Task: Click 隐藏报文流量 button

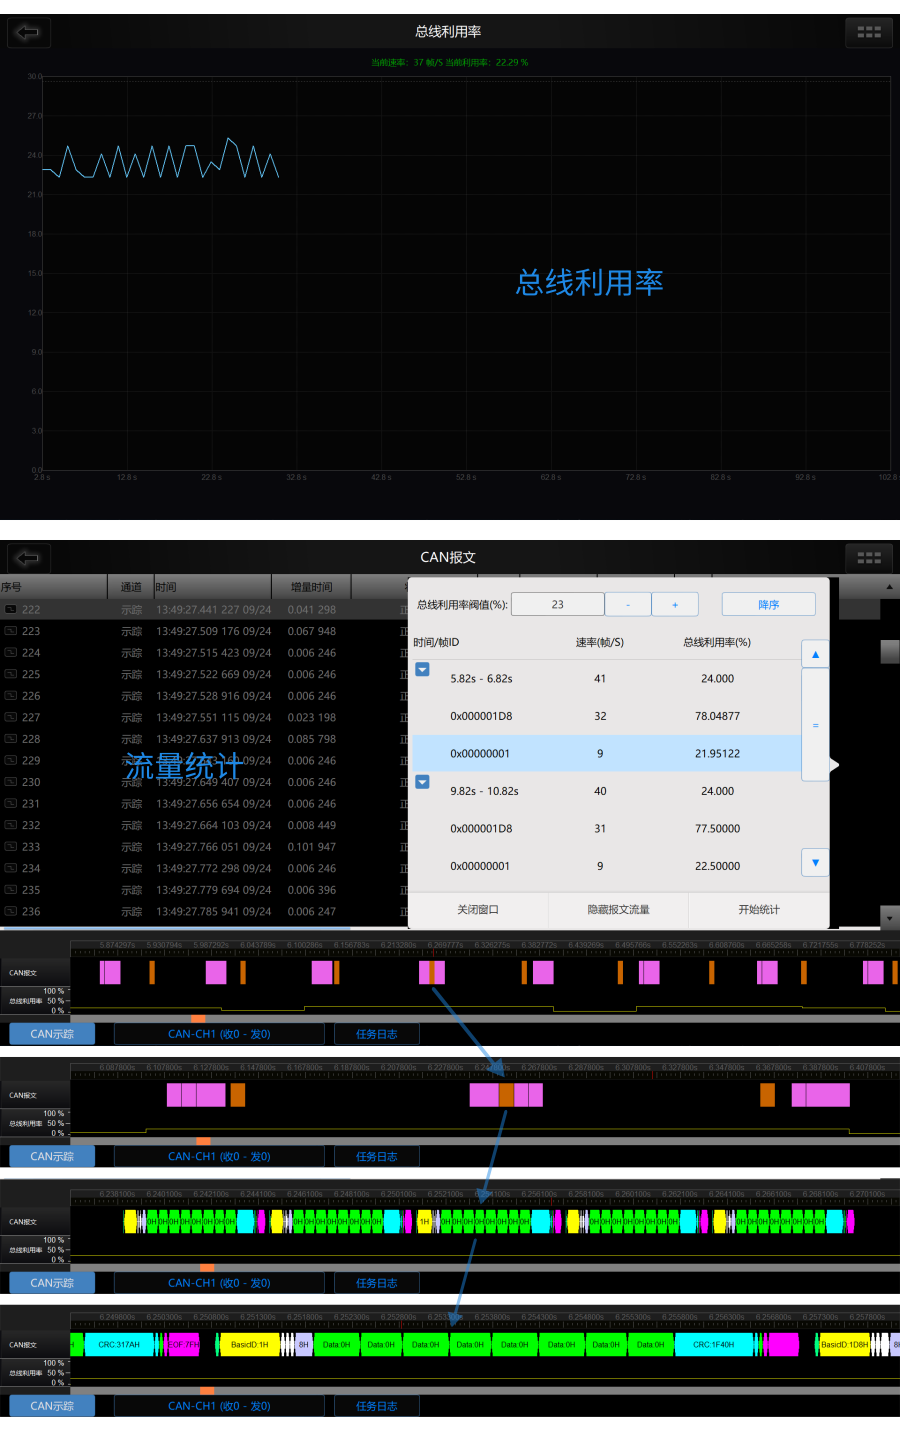Action: click(x=618, y=909)
